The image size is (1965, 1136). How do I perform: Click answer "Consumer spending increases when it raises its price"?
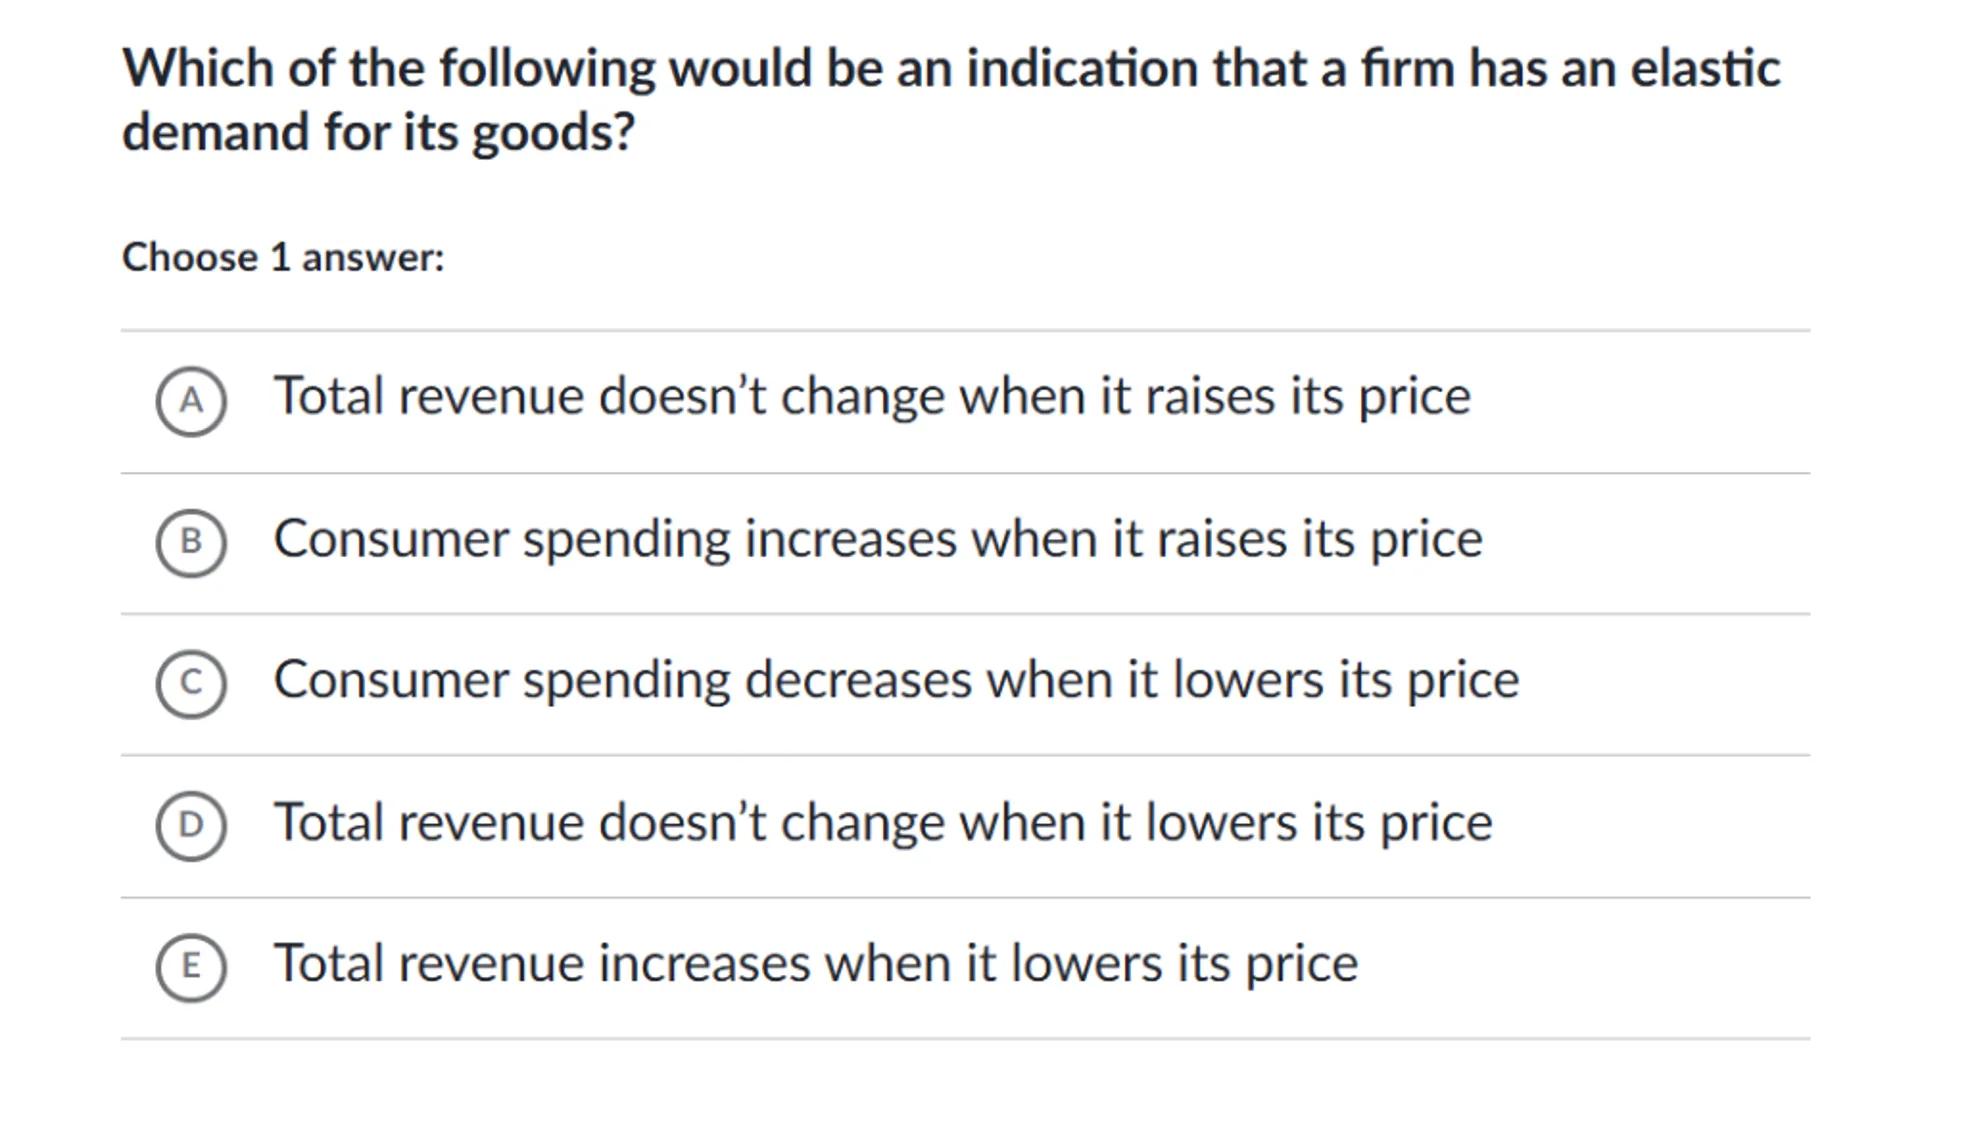tap(878, 539)
